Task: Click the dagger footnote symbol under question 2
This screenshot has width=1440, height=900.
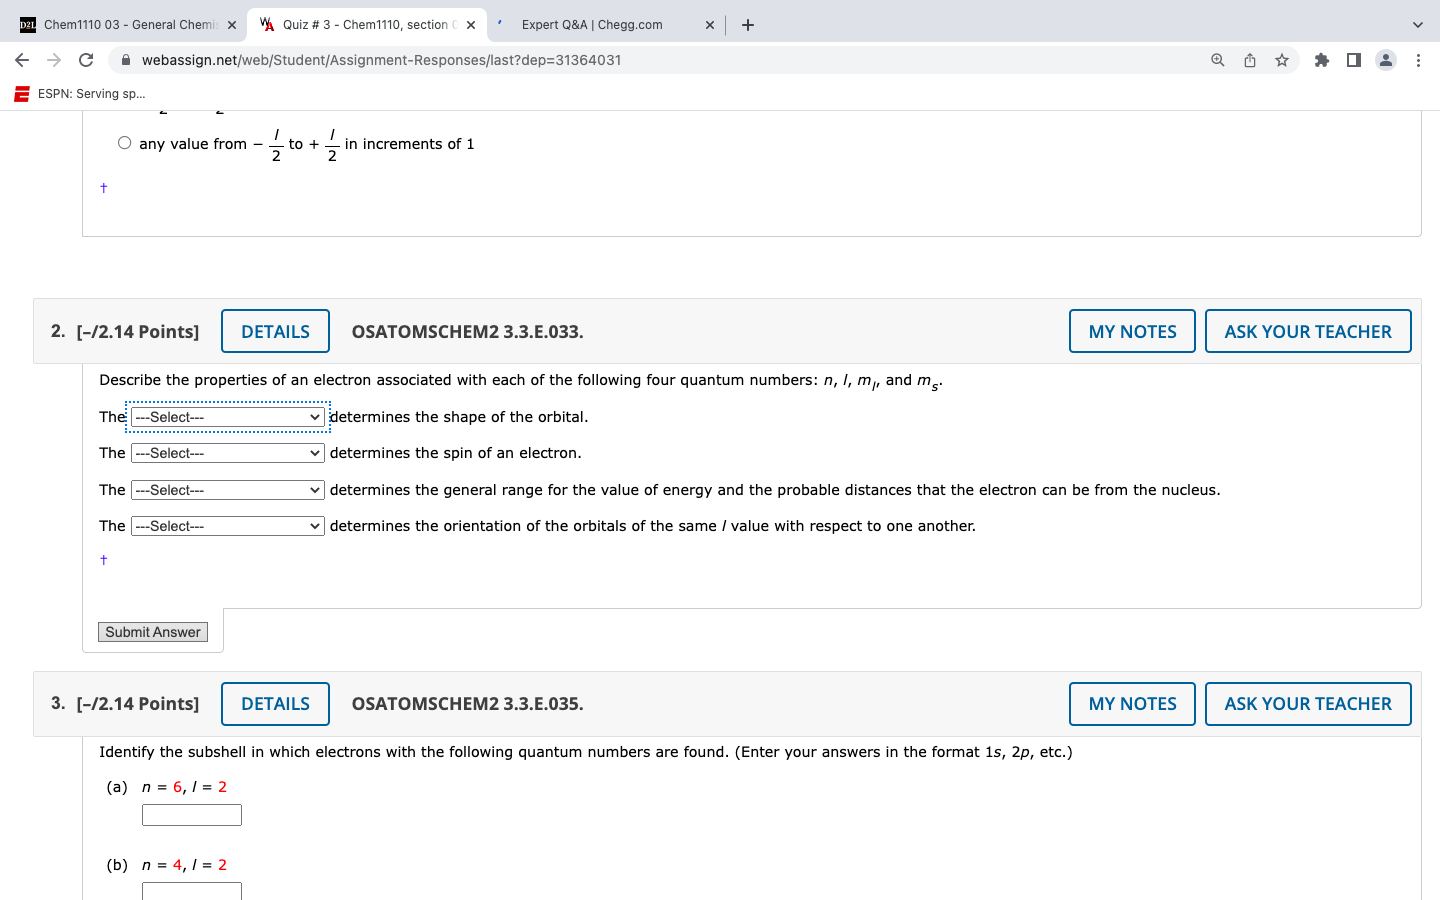Action: (x=103, y=559)
